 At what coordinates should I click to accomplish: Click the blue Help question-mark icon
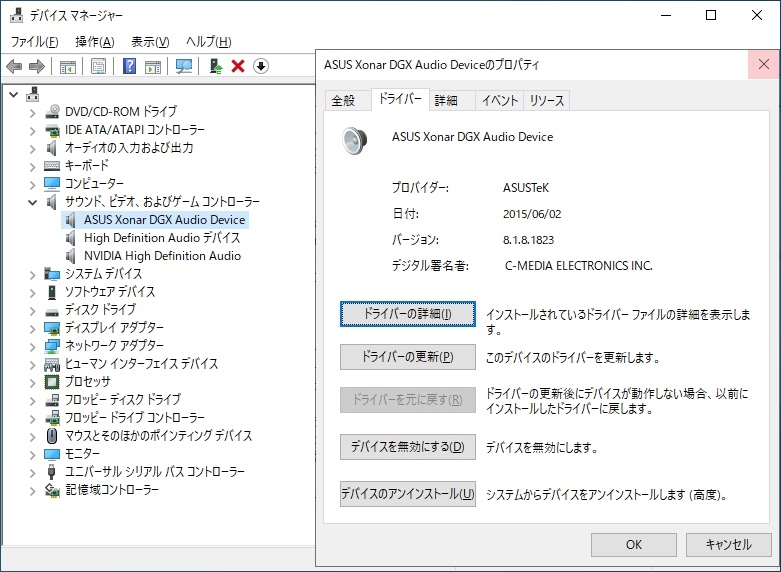pos(130,66)
